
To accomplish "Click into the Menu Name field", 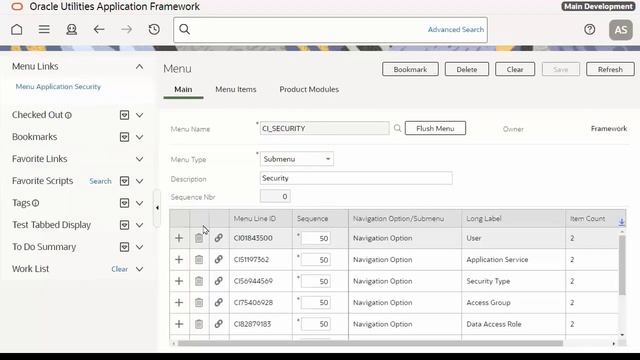I will [324, 129].
